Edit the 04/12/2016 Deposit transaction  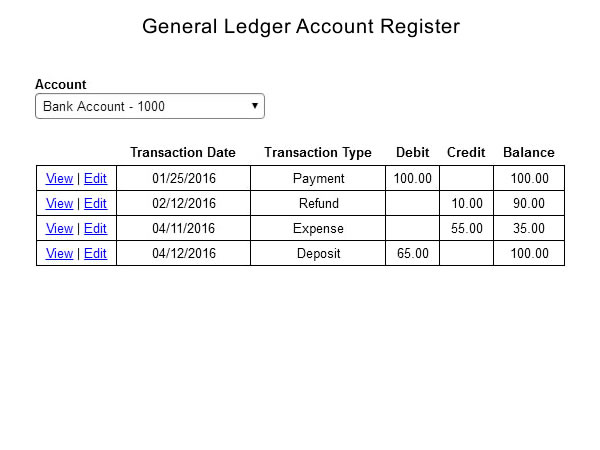pyautogui.click(x=95, y=253)
